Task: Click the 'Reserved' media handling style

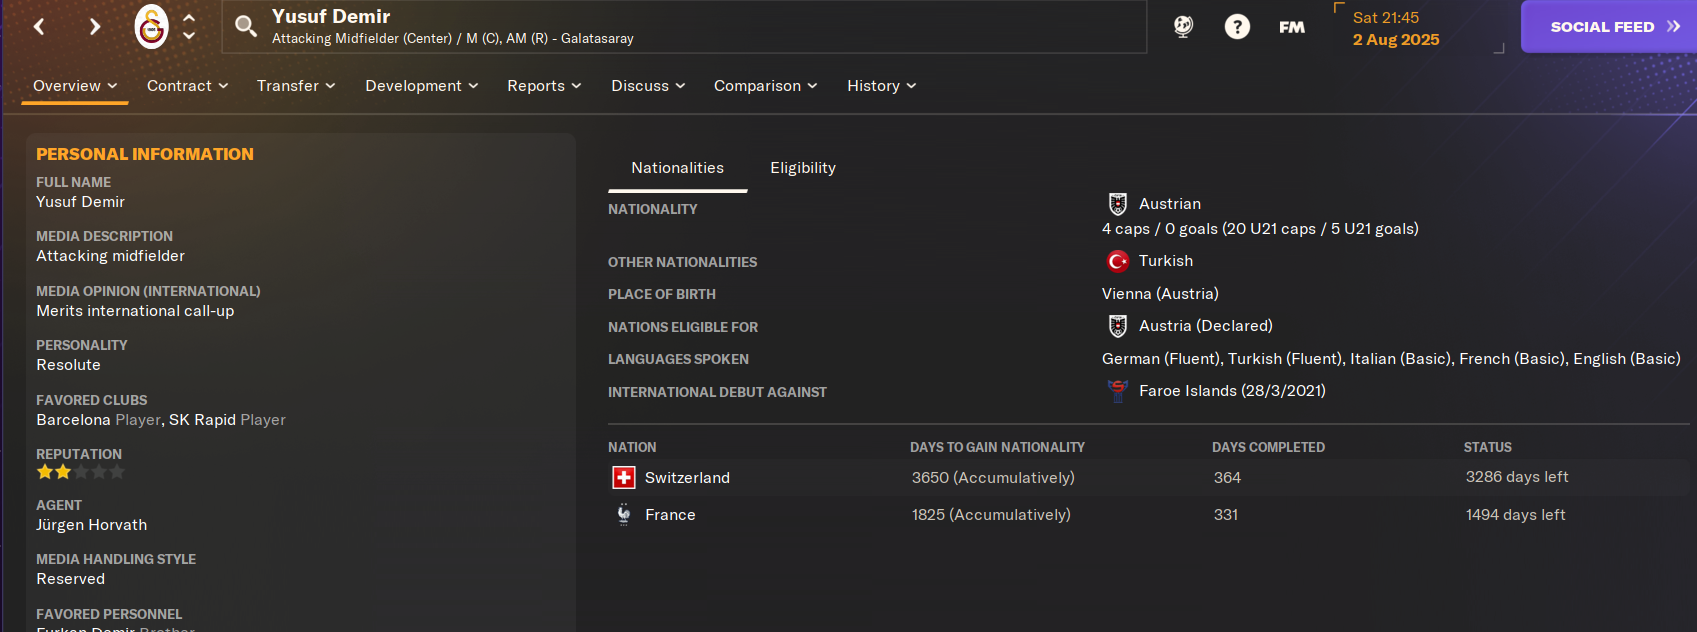Action: point(71,579)
